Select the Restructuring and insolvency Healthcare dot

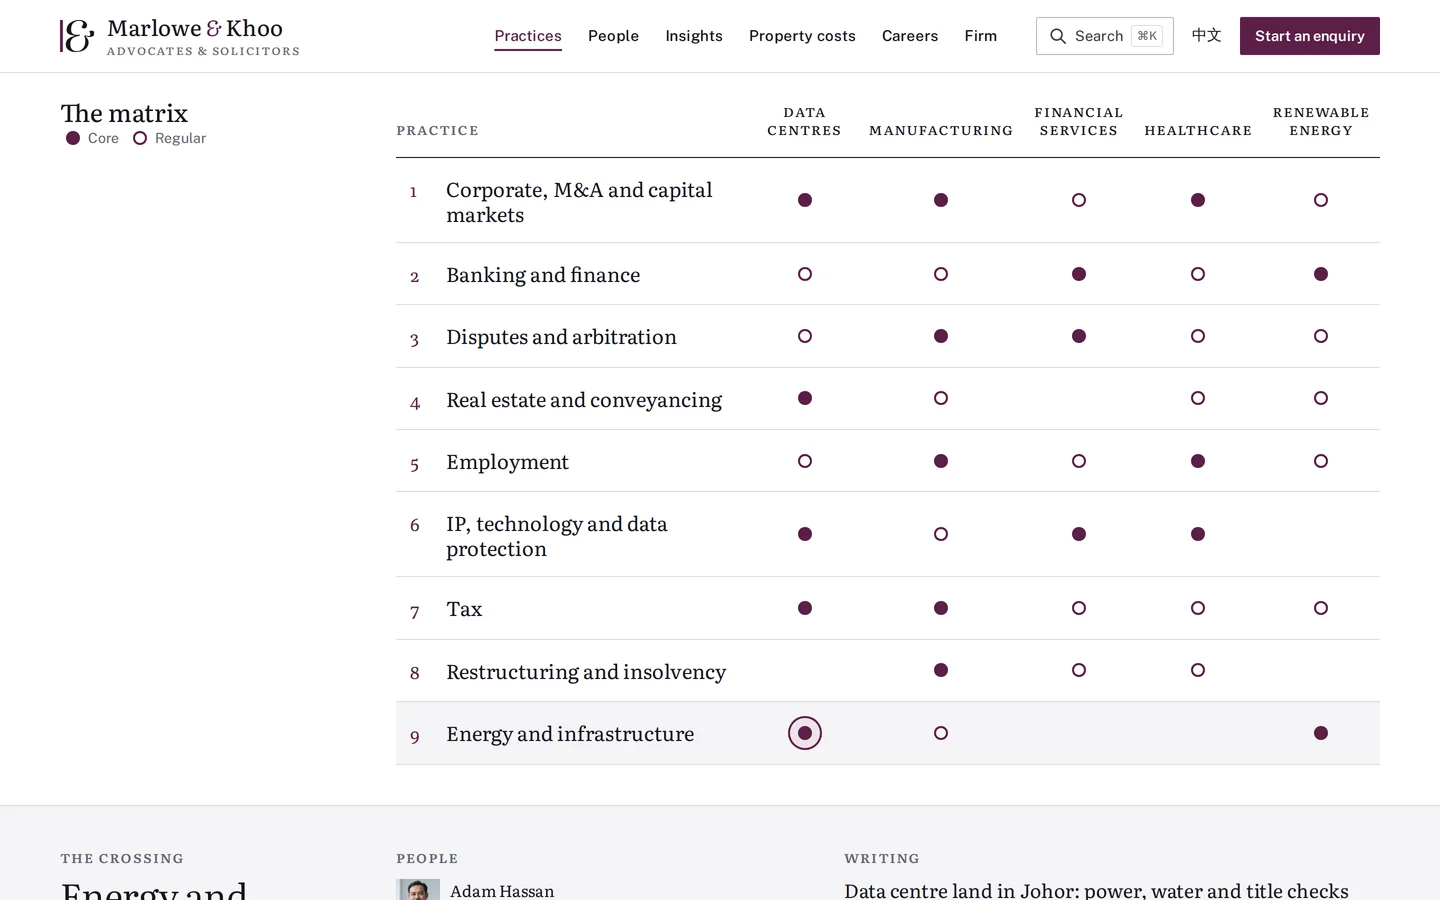1198,670
